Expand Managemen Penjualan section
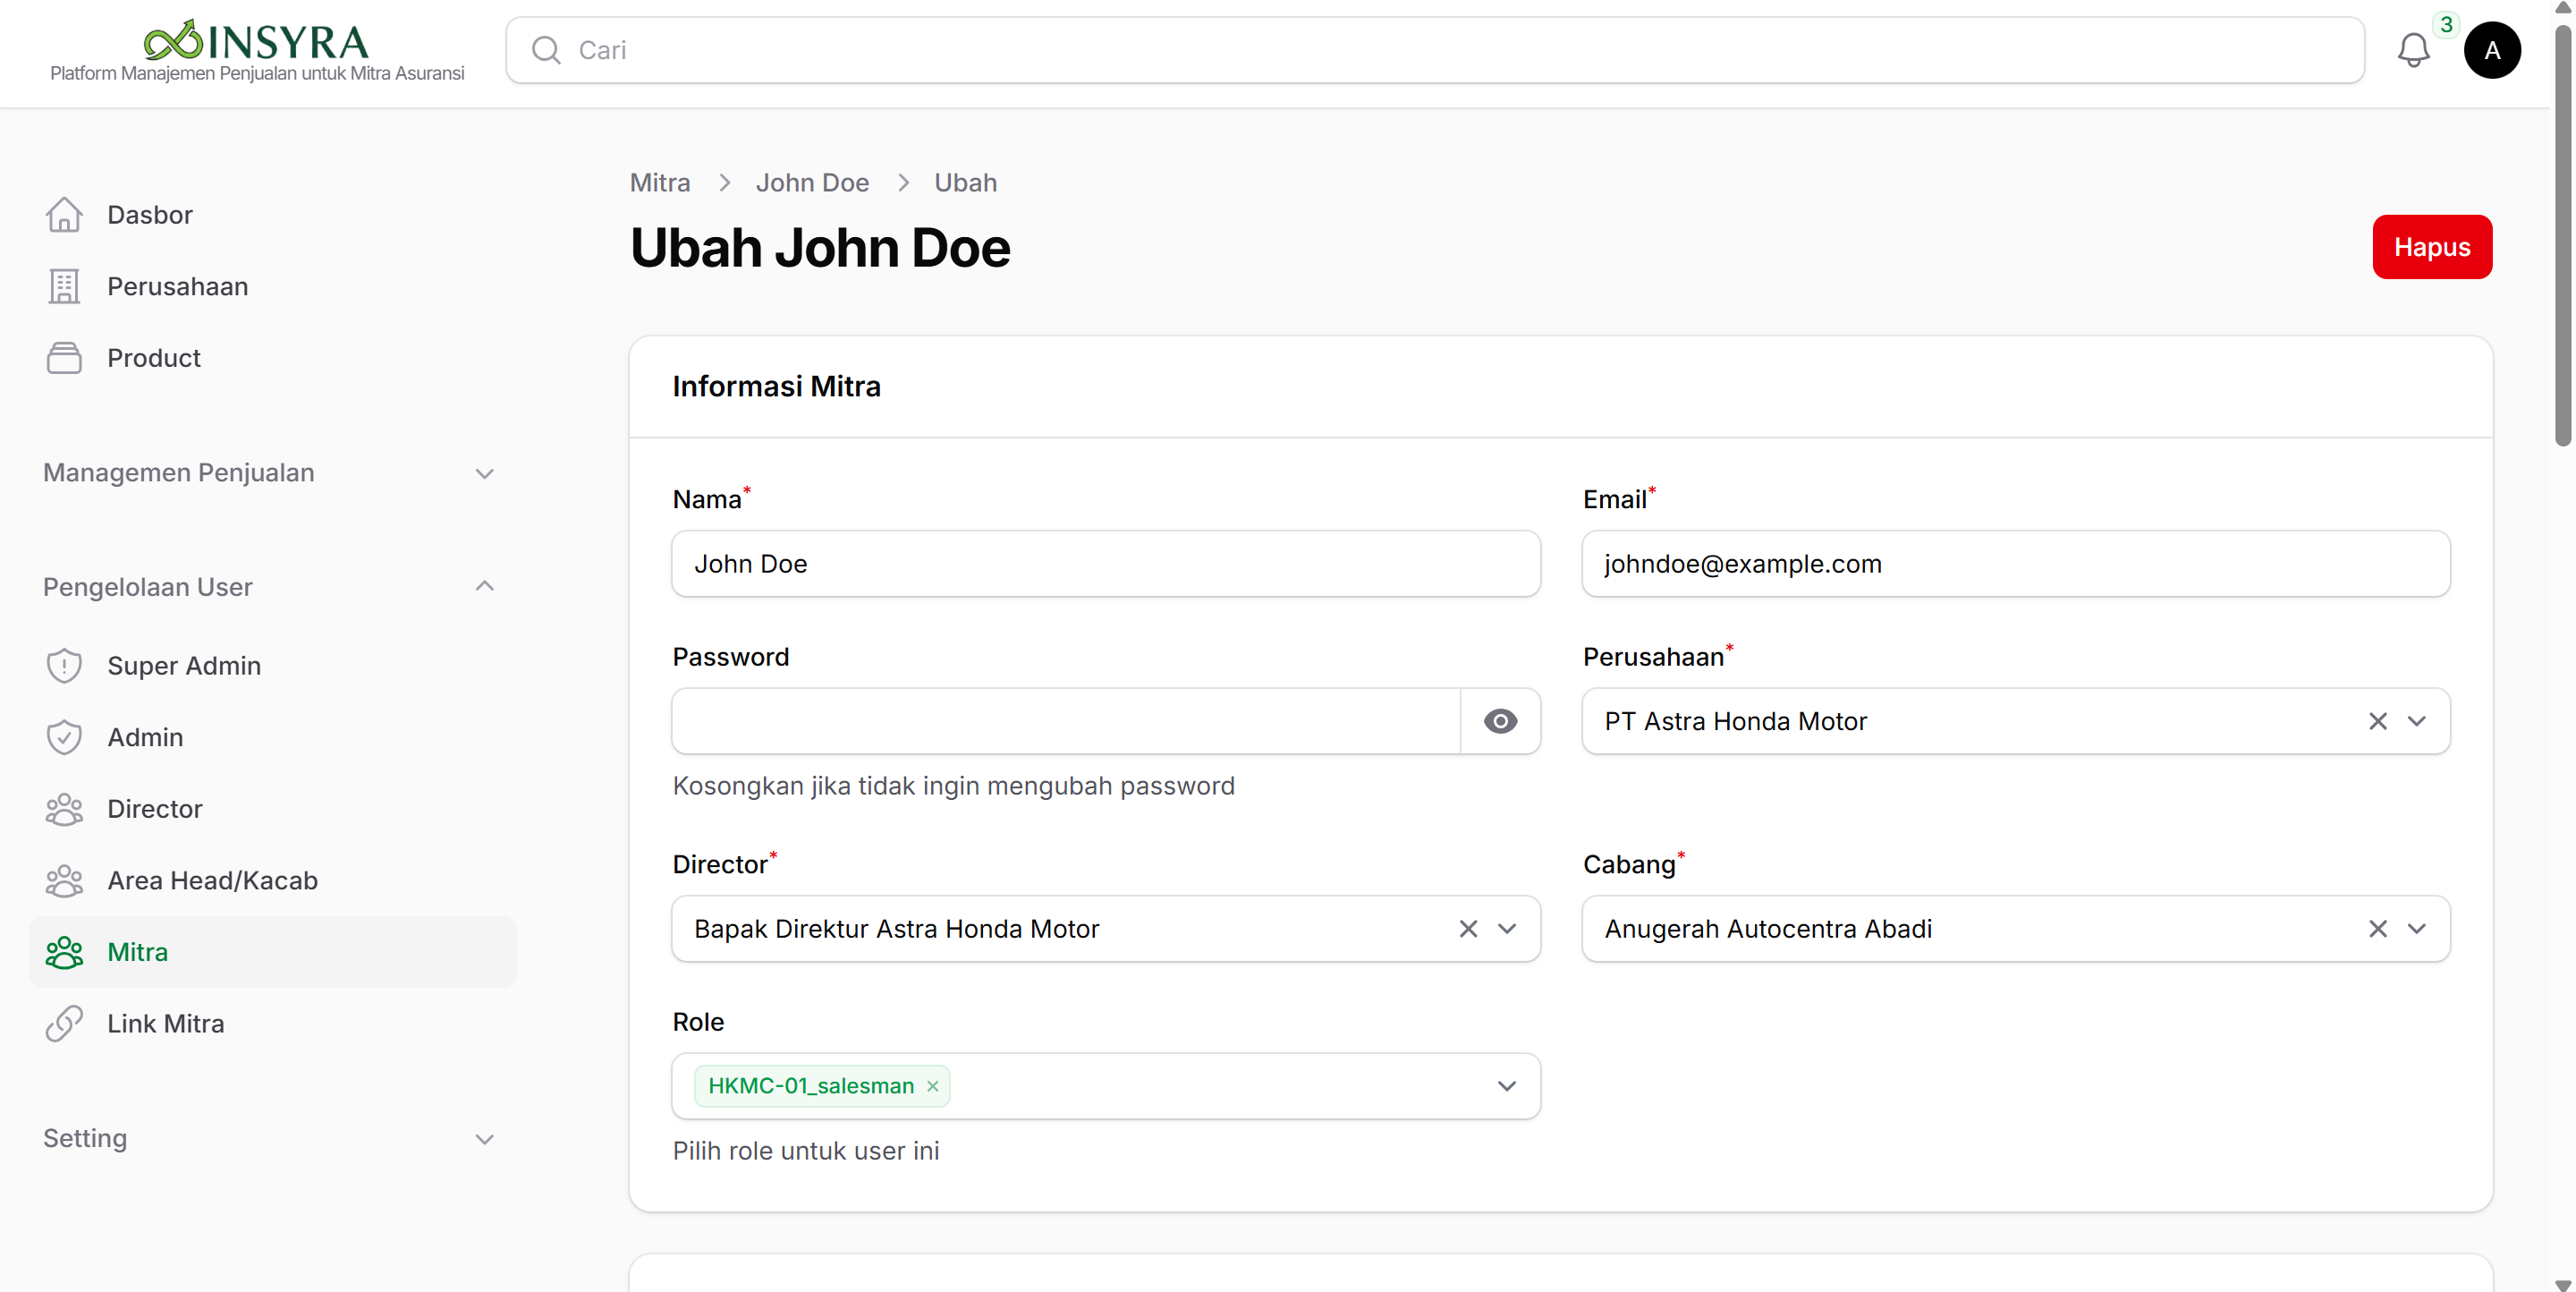Viewport: 2576px width, 1292px height. tap(270, 473)
